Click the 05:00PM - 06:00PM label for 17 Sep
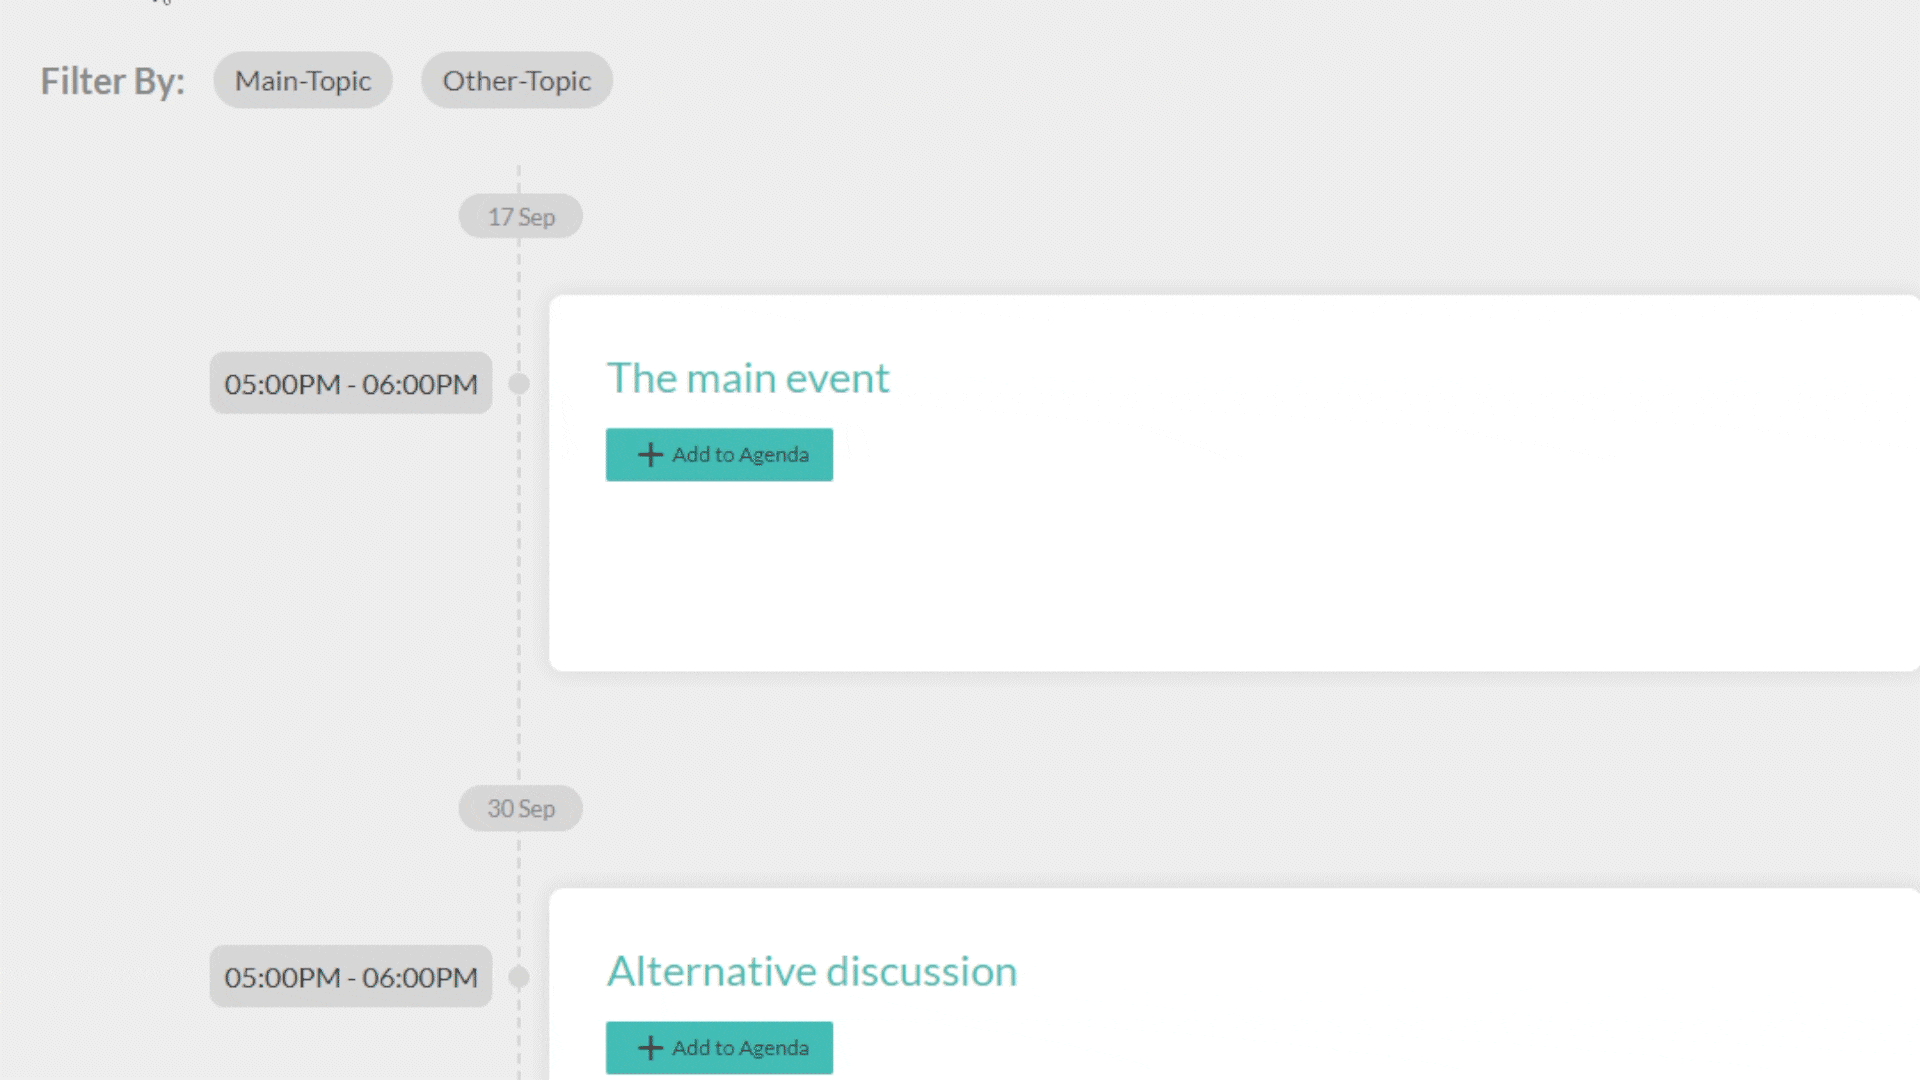Viewport: 1920px width, 1080px height. coord(350,383)
